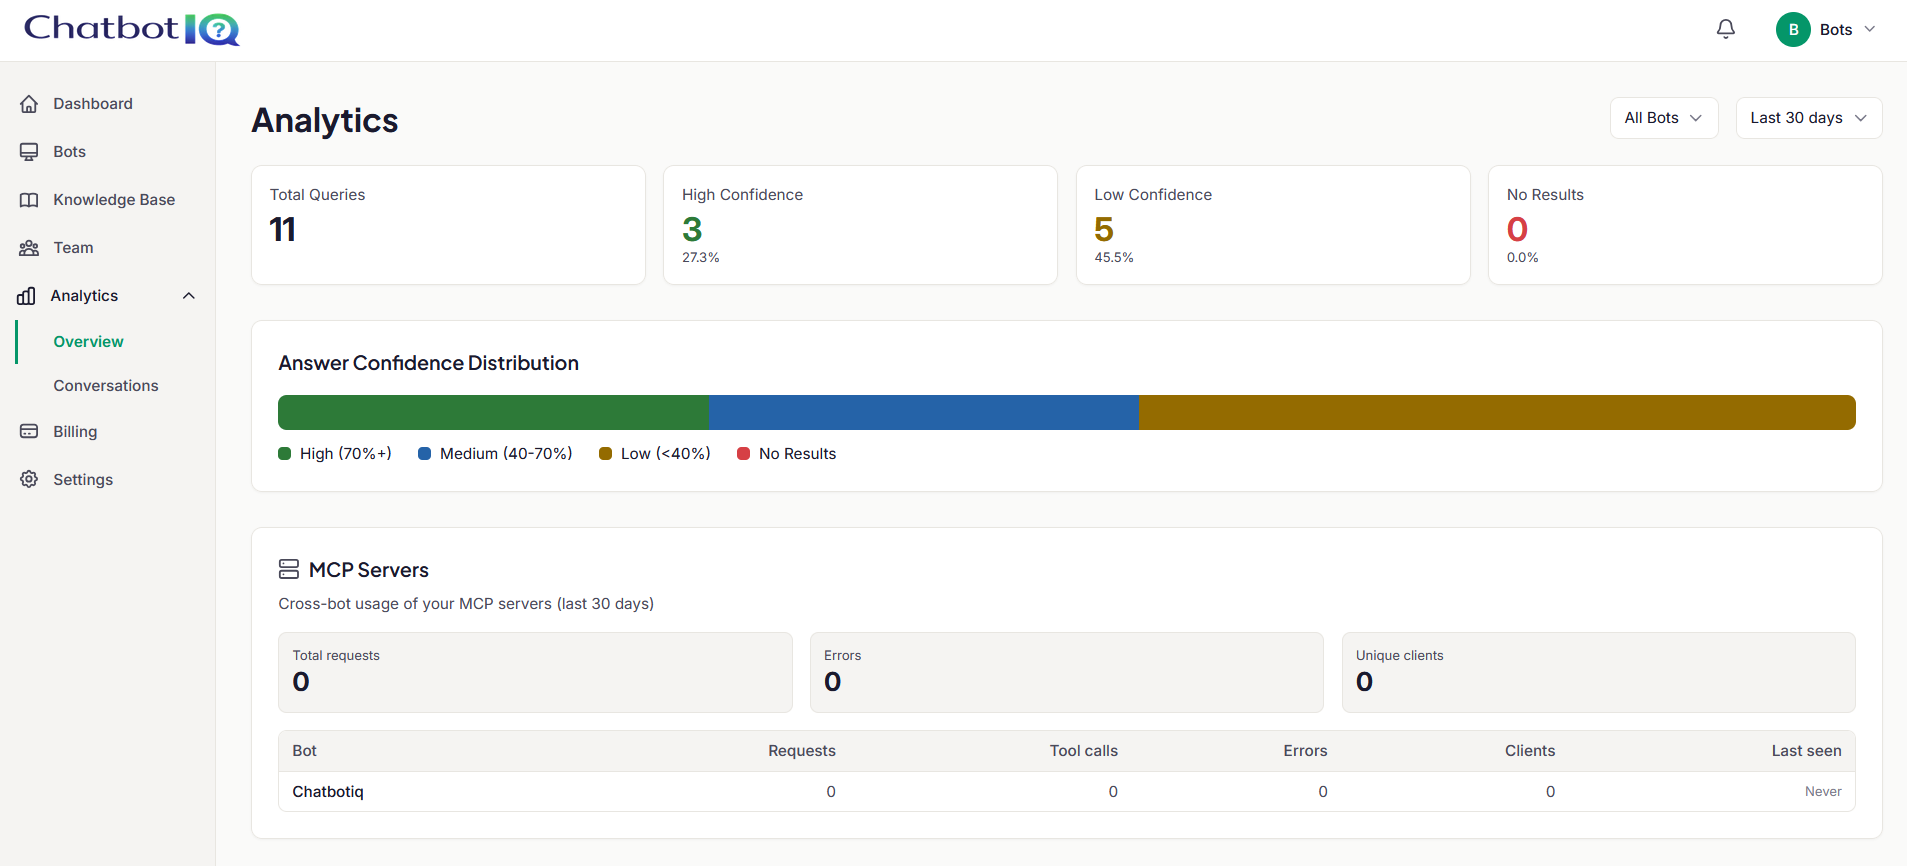Image resolution: width=1907 pixels, height=866 pixels.
Task: Click the 0.0% no results percentage
Action: click(1523, 258)
